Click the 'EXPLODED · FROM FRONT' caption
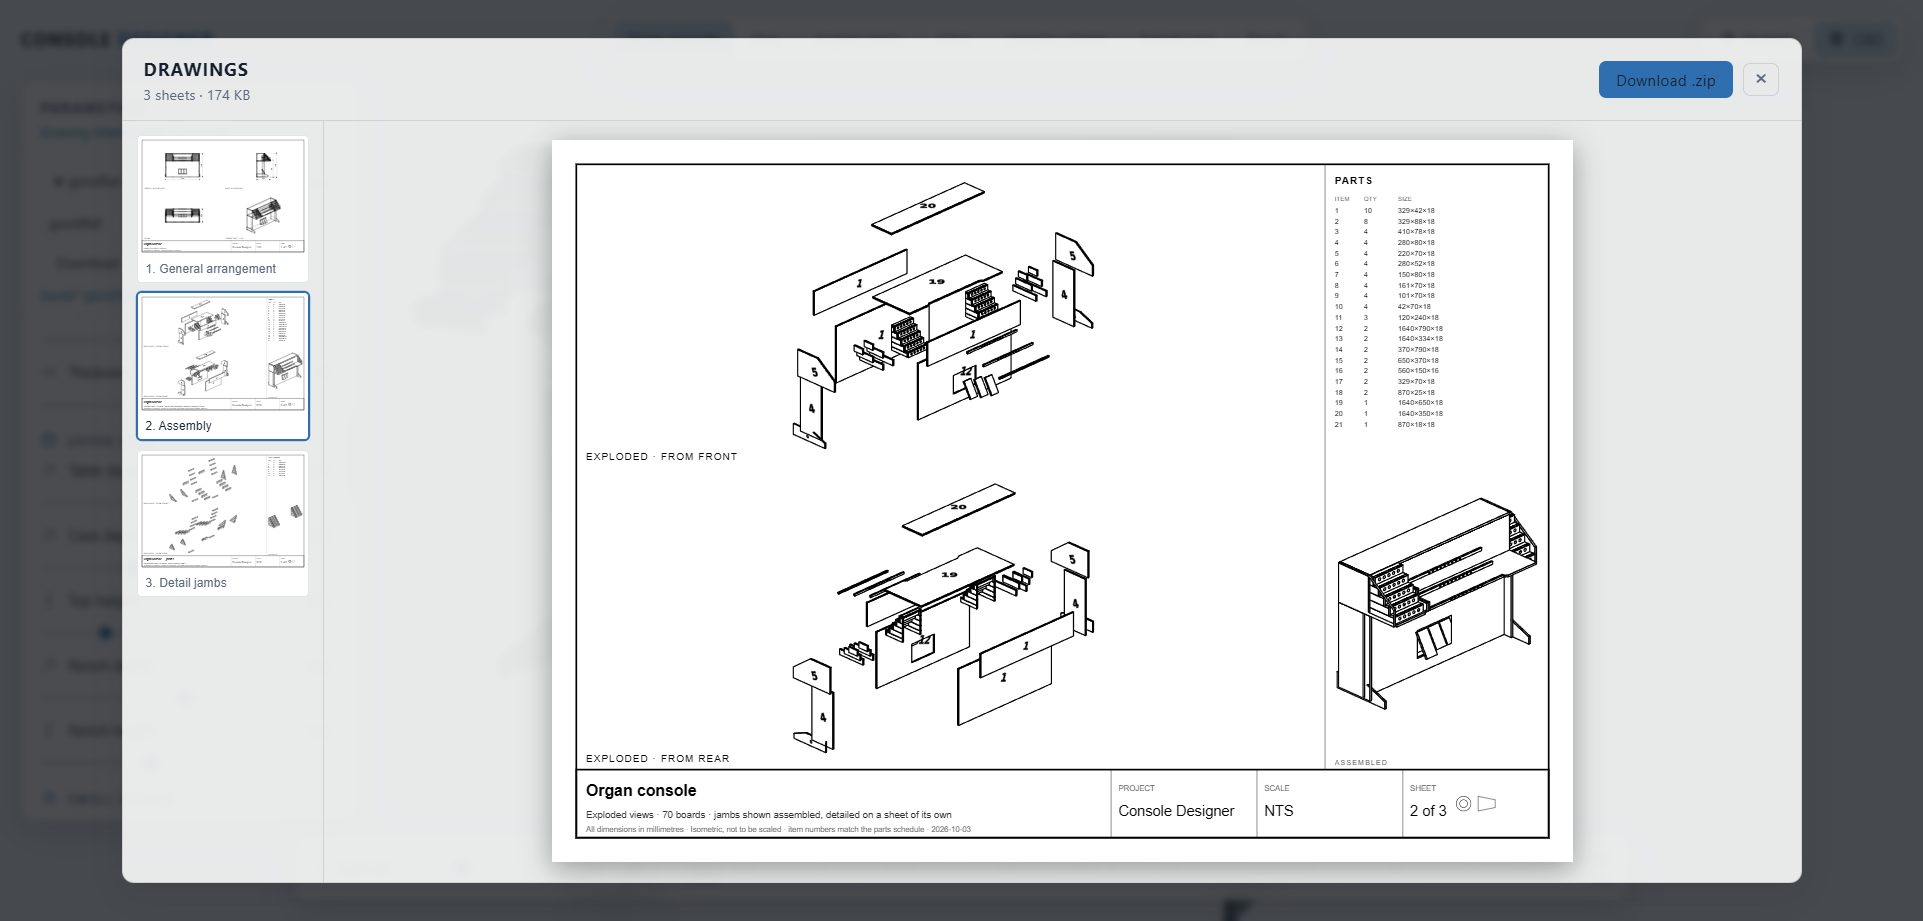This screenshot has height=921, width=1923. pyautogui.click(x=661, y=456)
